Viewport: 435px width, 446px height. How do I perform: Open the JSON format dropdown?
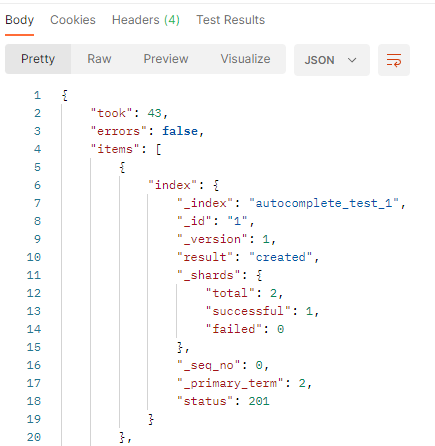click(x=332, y=60)
